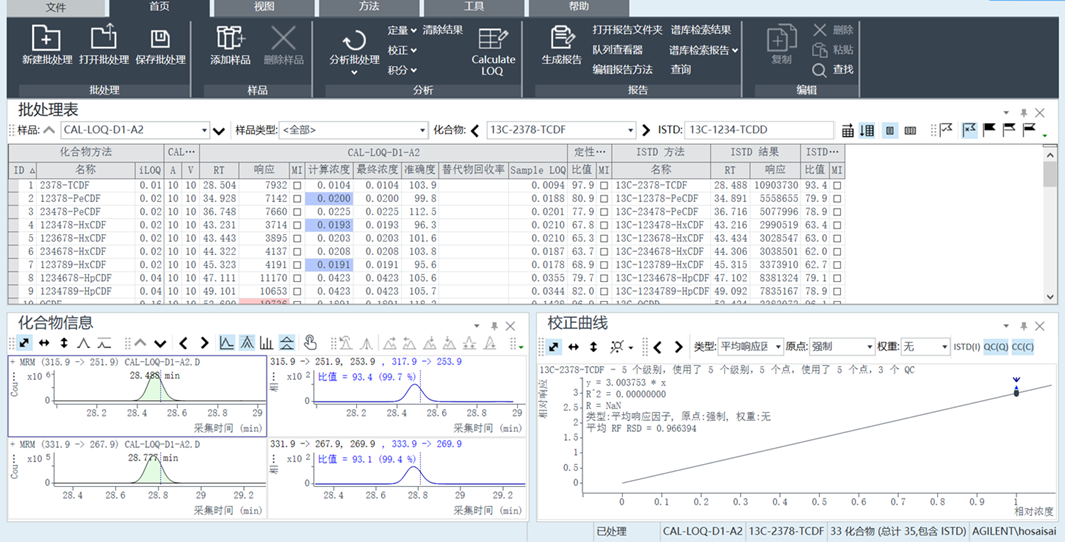Click previous level arrow in calibration curve toolbar
This screenshot has width=1065, height=542.
(x=657, y=347)
